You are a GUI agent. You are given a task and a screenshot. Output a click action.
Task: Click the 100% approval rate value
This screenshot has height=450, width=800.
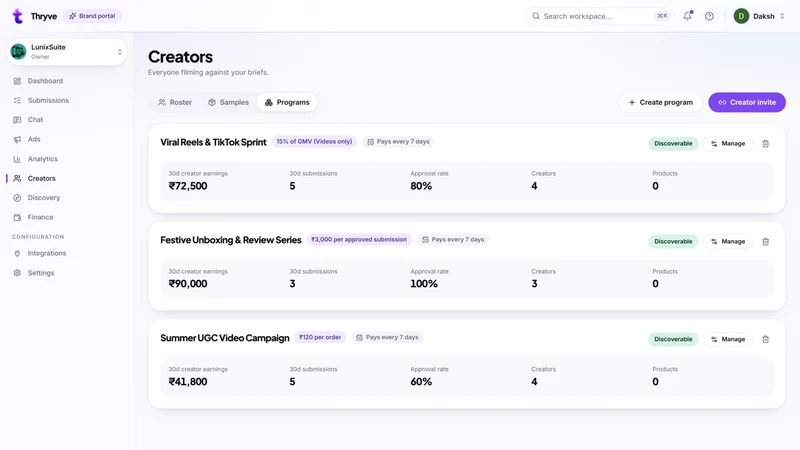click(424, 284)
